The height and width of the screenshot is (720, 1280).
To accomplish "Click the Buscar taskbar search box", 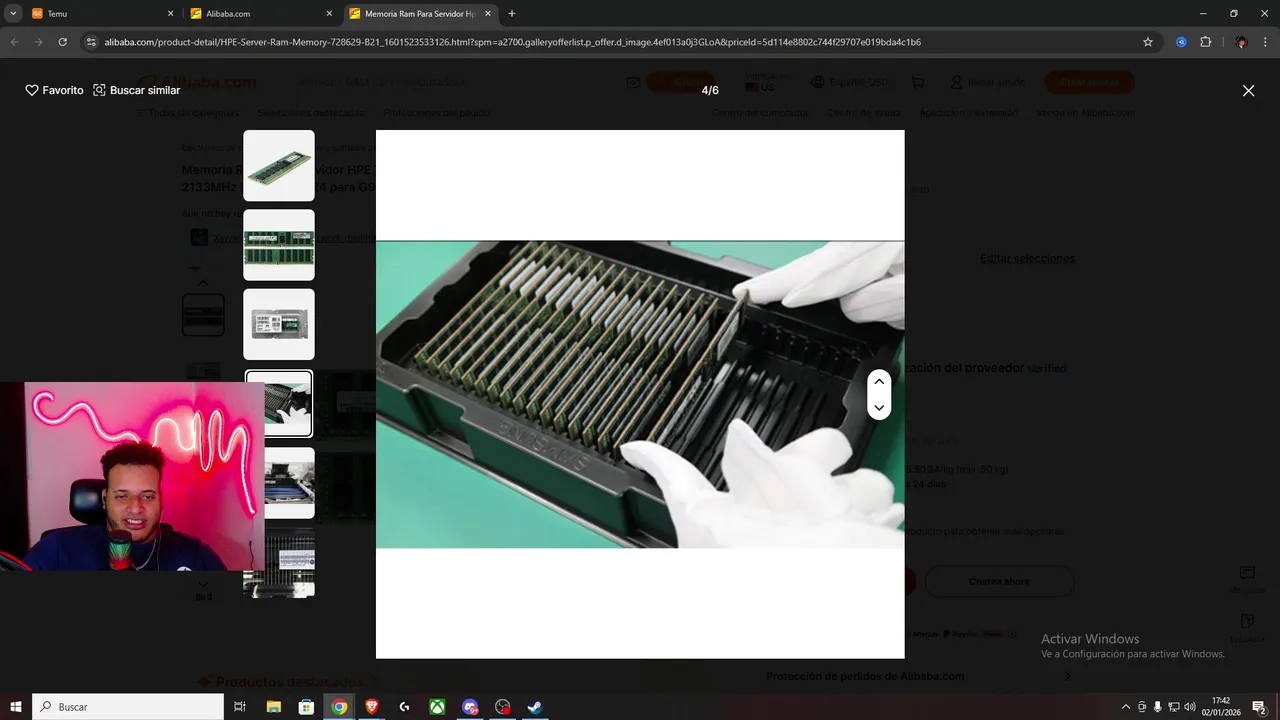I will point(128,707).
